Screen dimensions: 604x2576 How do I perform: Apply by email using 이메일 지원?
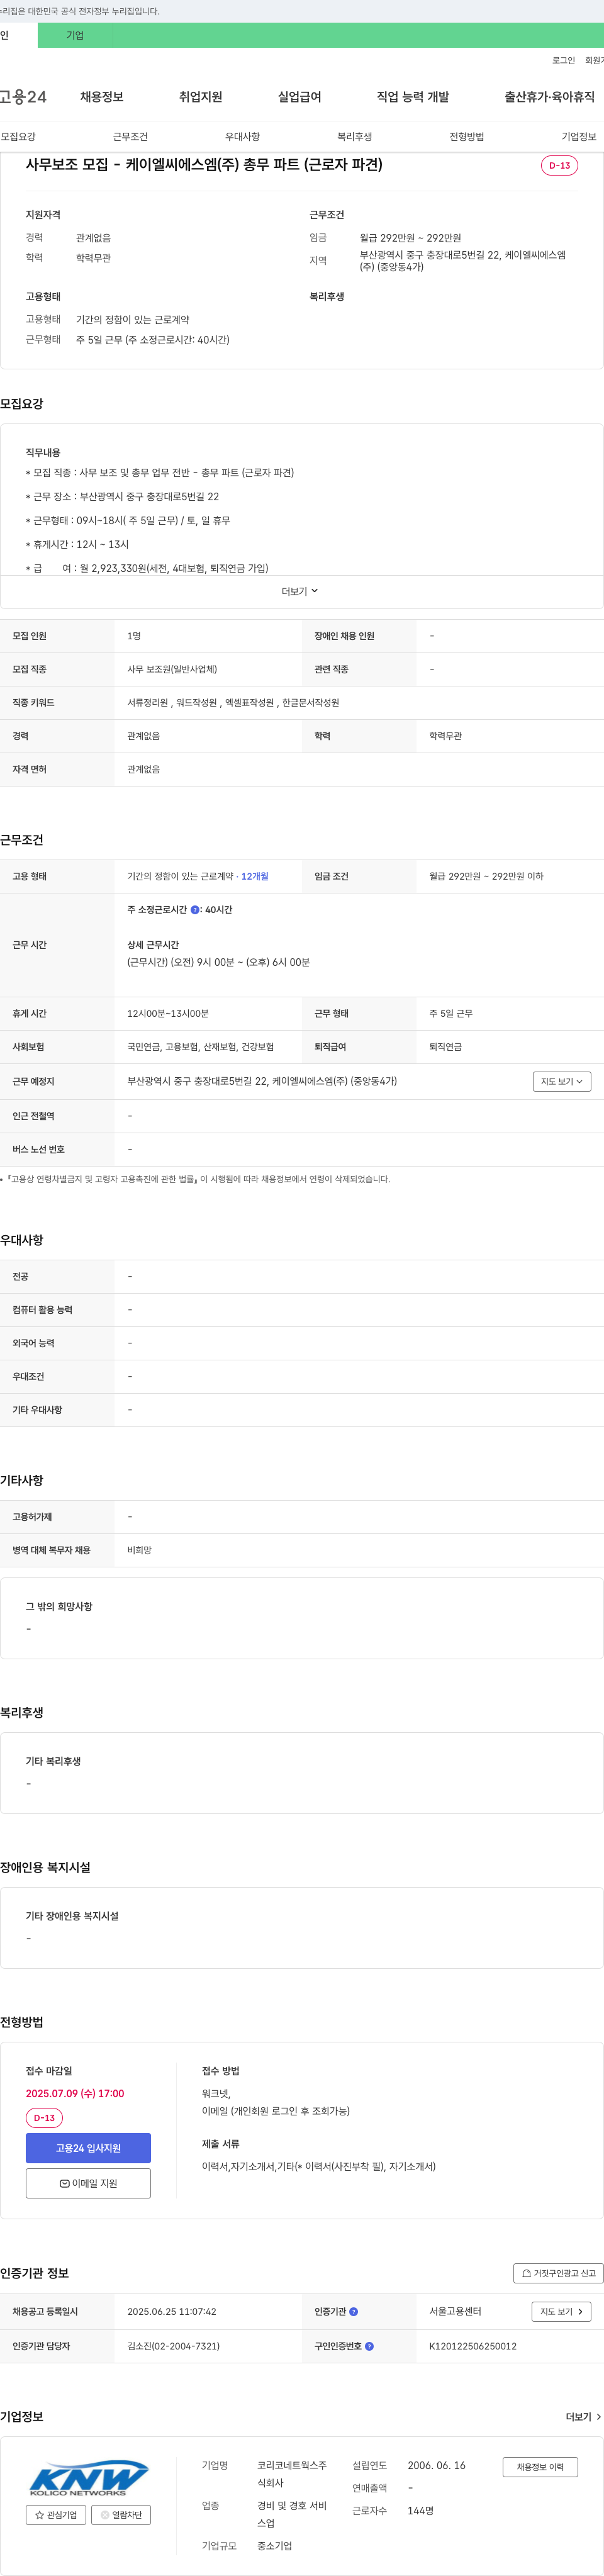[88, 2183]
